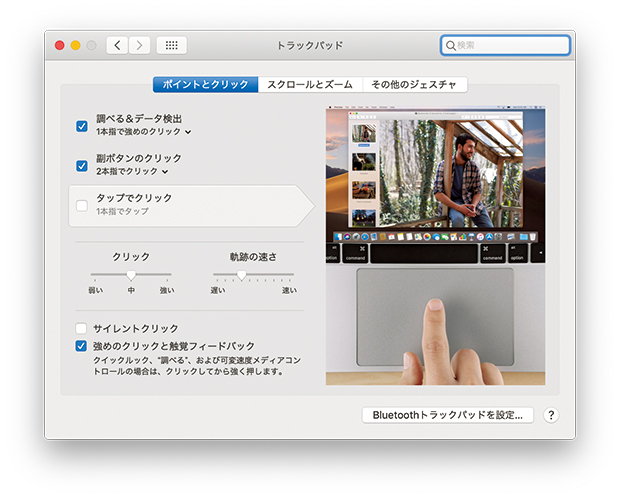Viewport: 620px width, 498px height.
Task: Enable タップでクリック checkbox
Action: 82,205
